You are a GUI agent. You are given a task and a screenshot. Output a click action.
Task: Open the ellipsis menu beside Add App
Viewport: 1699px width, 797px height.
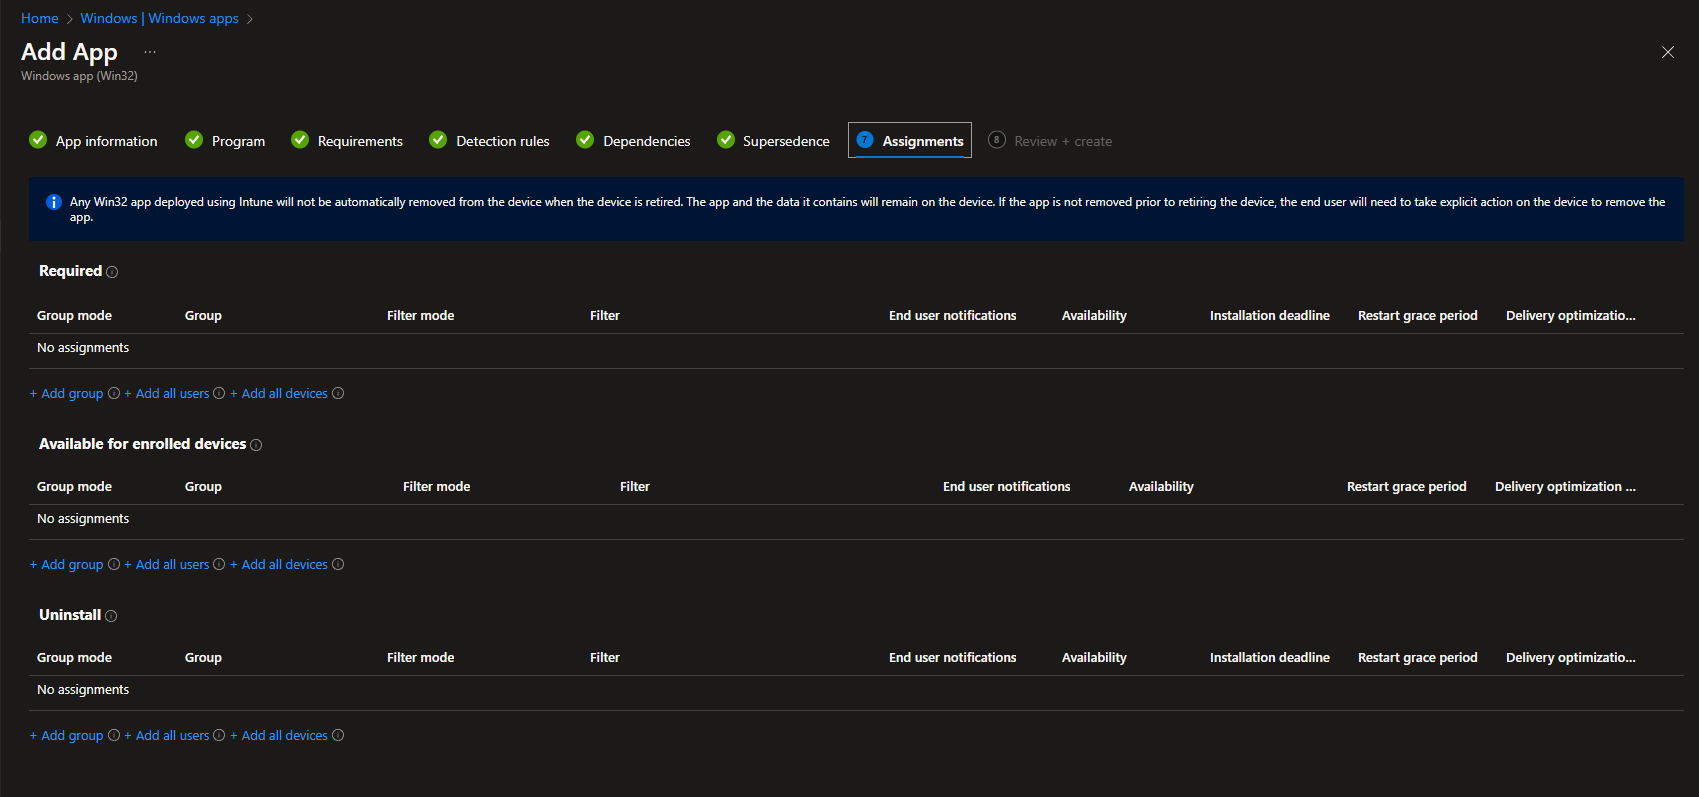pyautogui.click(x=150, y=52)
